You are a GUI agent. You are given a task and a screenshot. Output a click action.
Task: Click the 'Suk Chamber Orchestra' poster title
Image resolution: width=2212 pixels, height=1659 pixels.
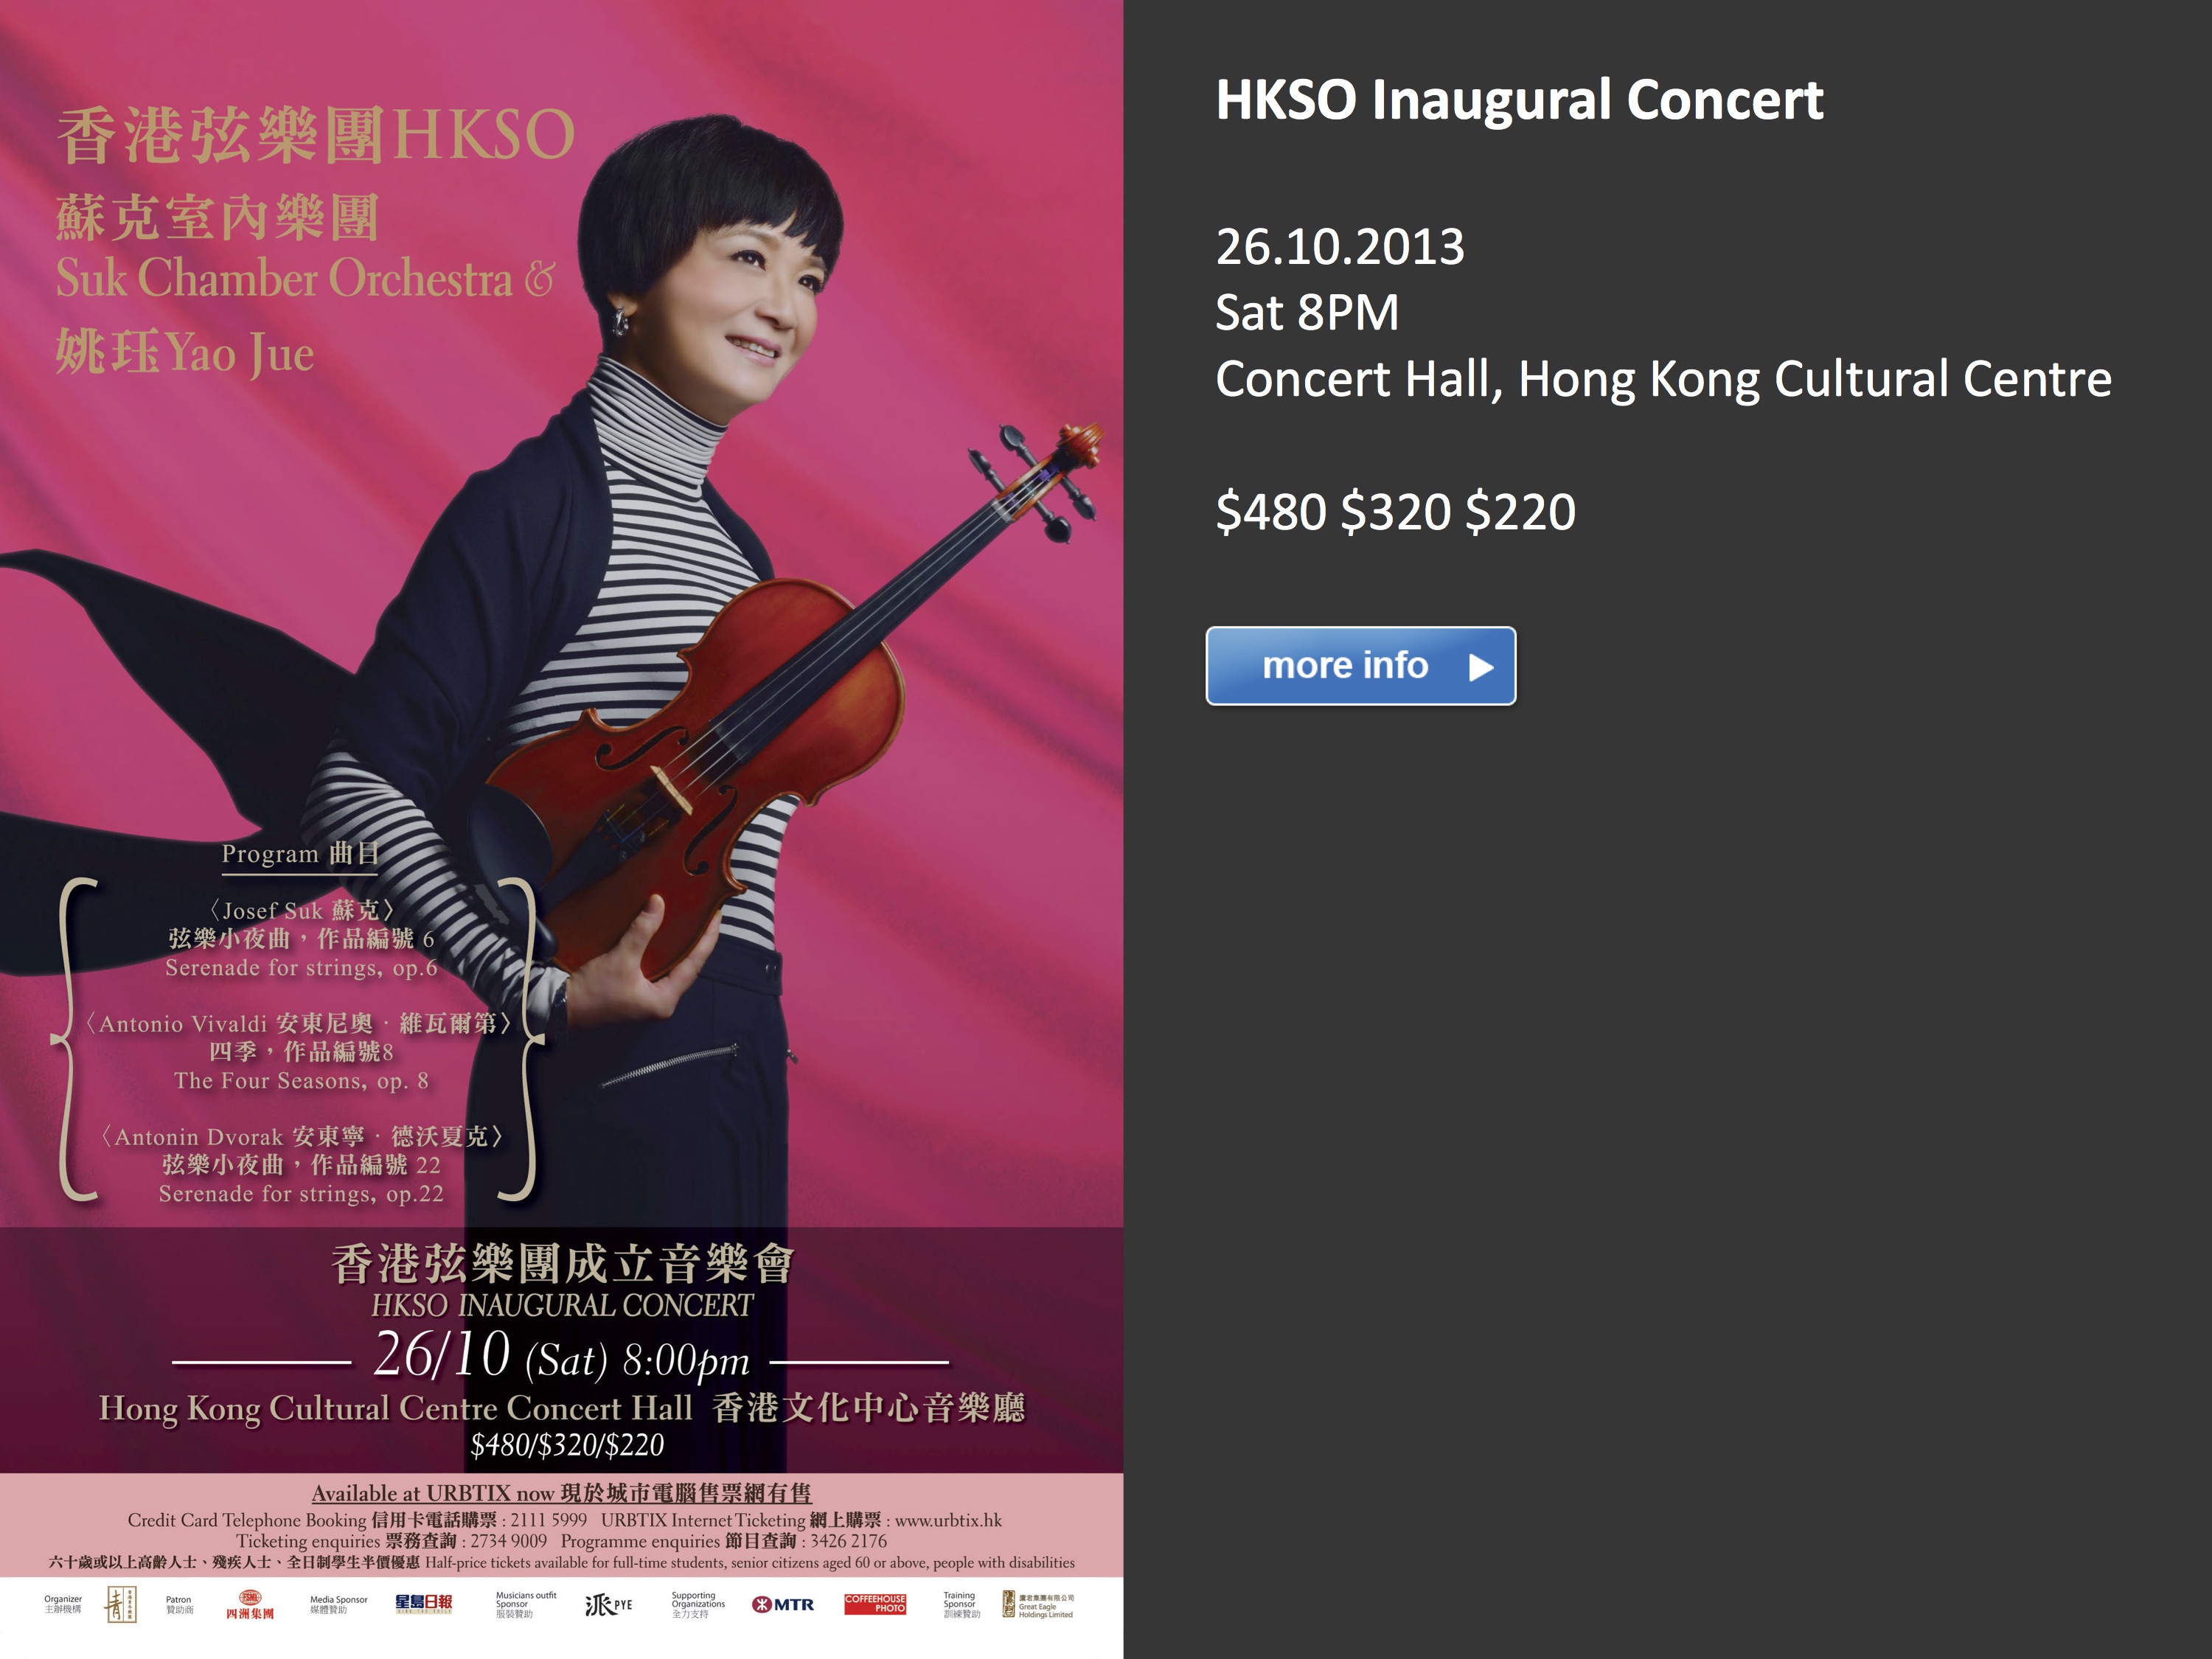pos(284,278)
